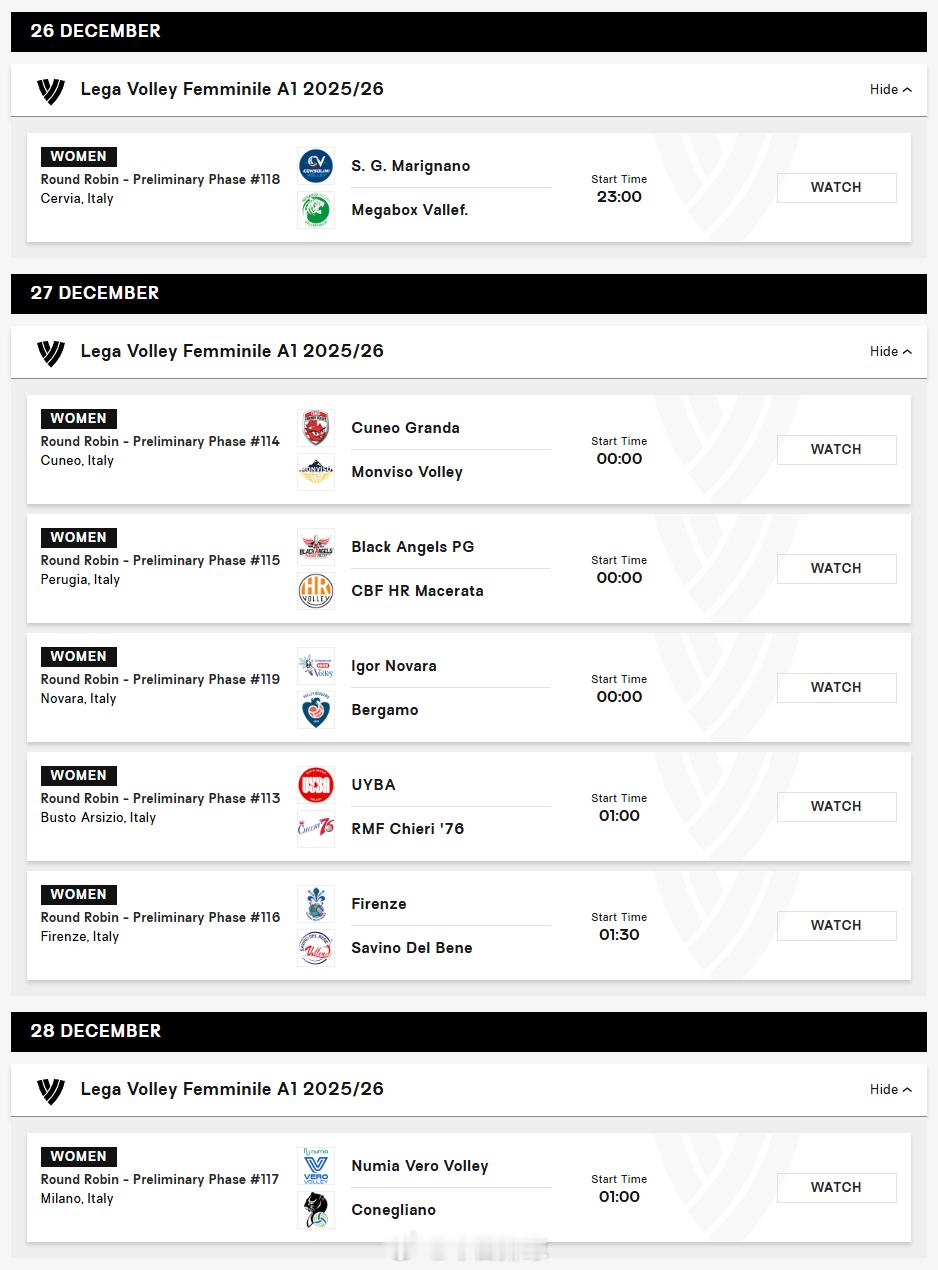Image resolution: width=938 pixels, height=1270 pixels.
Task: Click the Numia Vero Volley logo
Action: click(x=316, y=1166)
